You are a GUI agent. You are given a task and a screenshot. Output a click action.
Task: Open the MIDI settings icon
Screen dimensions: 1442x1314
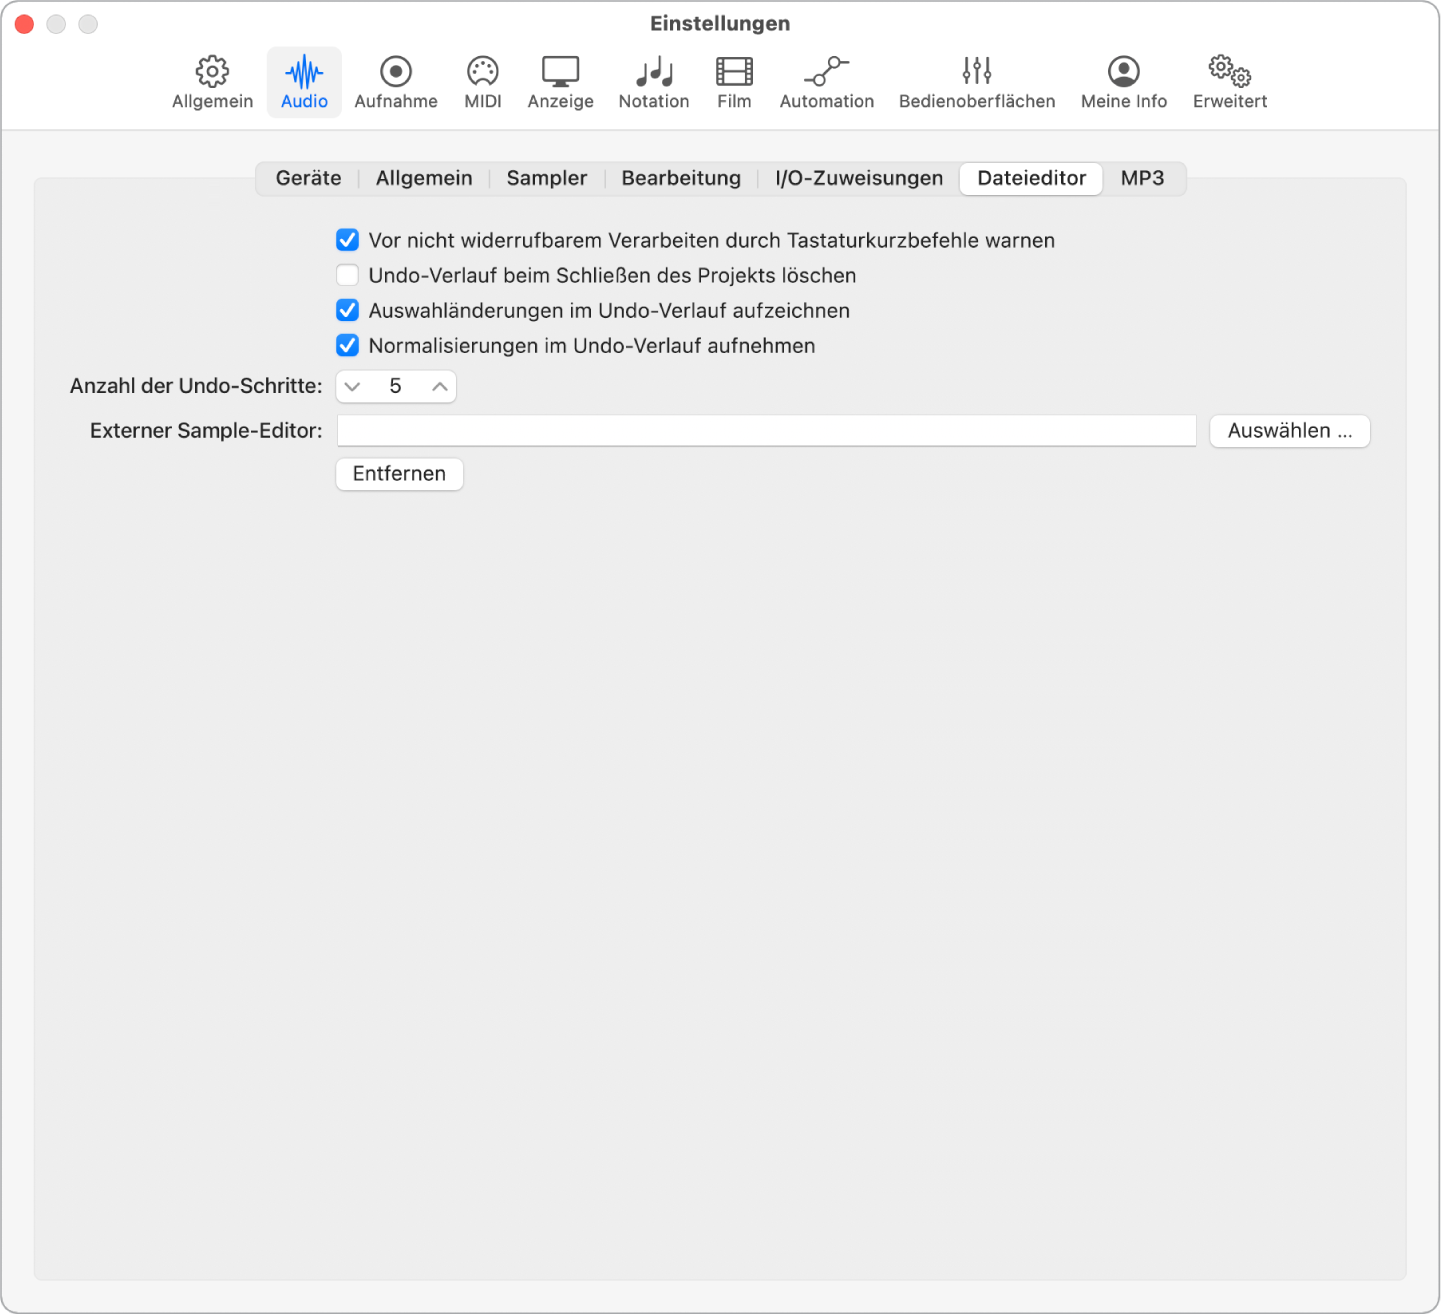coord(483,72)
